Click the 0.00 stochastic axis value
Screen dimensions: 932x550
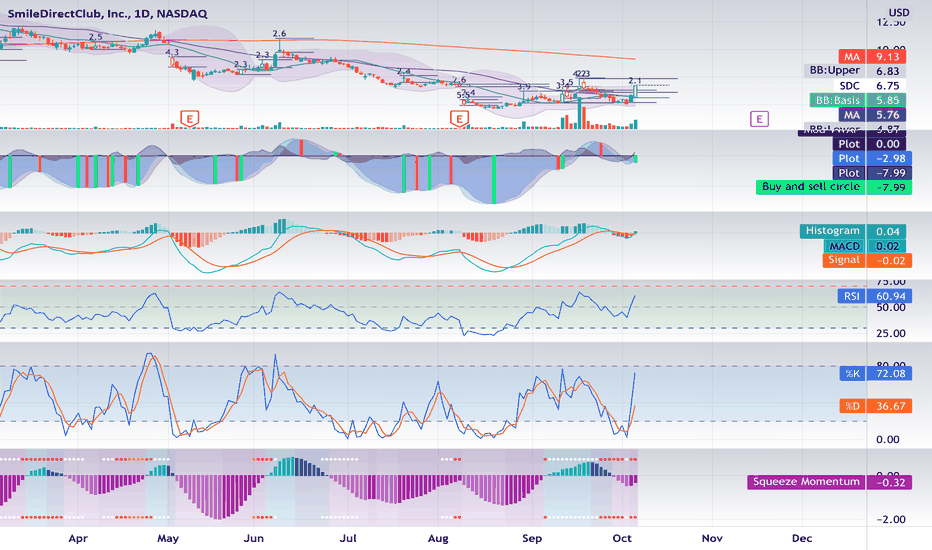click(x=888, y=439)
